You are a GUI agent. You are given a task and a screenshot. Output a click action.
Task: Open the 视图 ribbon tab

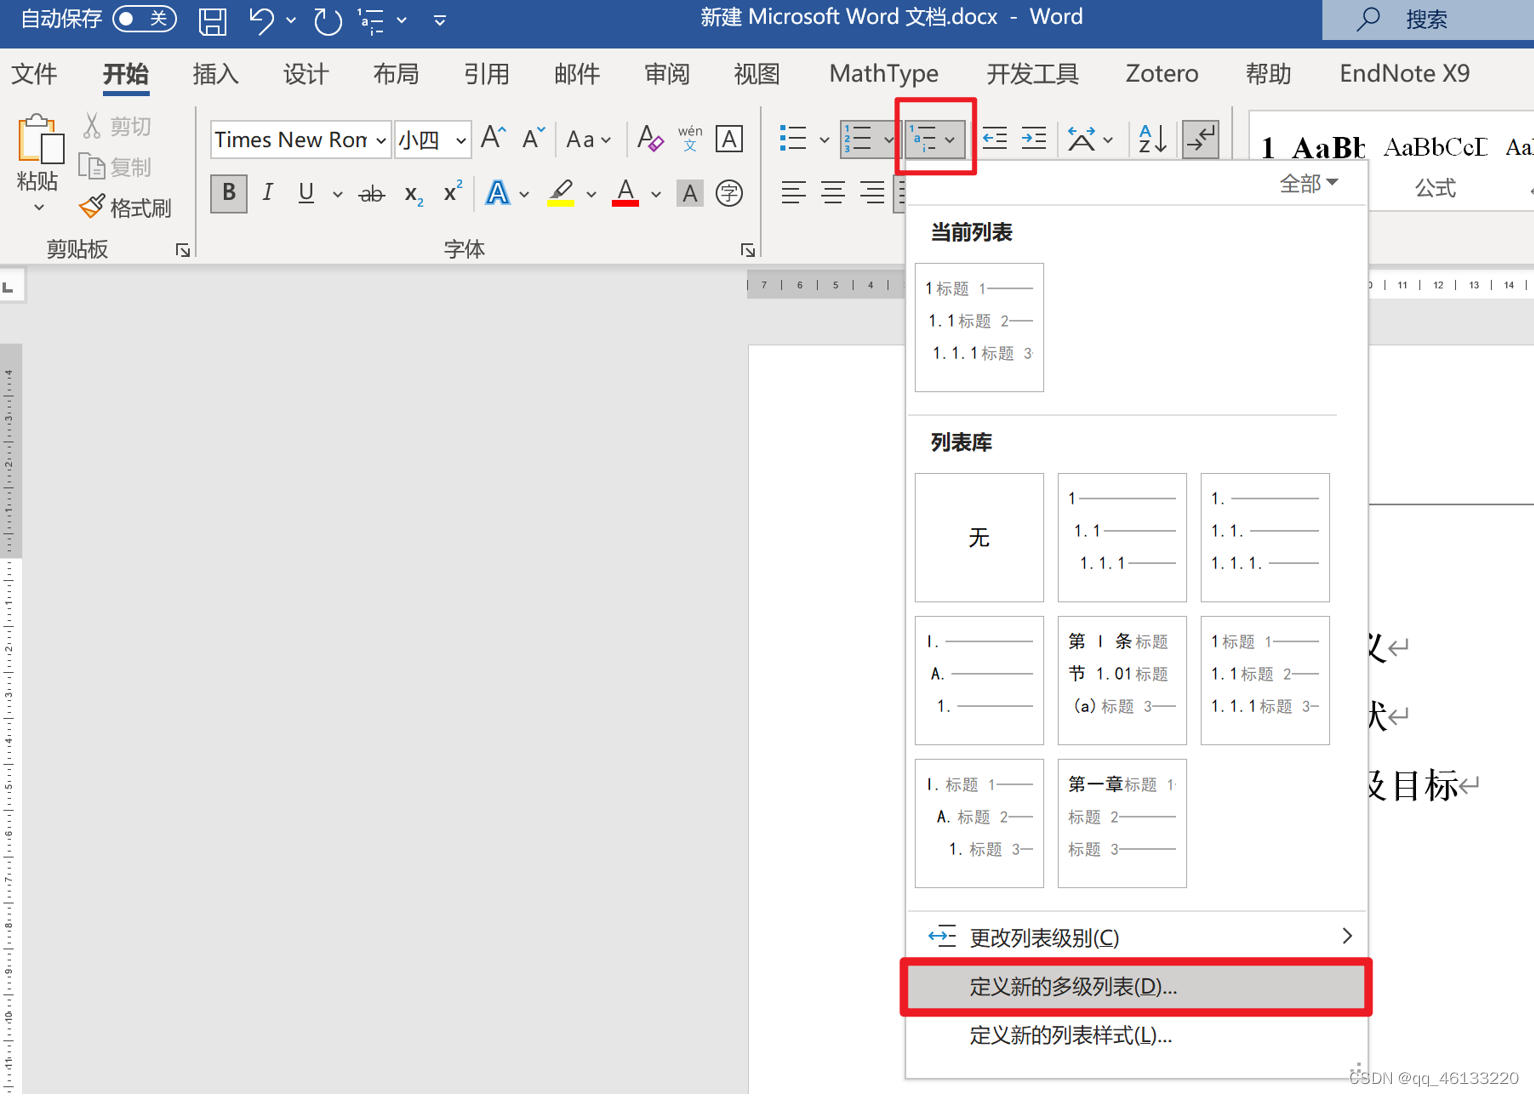click(x=757, y=74)
